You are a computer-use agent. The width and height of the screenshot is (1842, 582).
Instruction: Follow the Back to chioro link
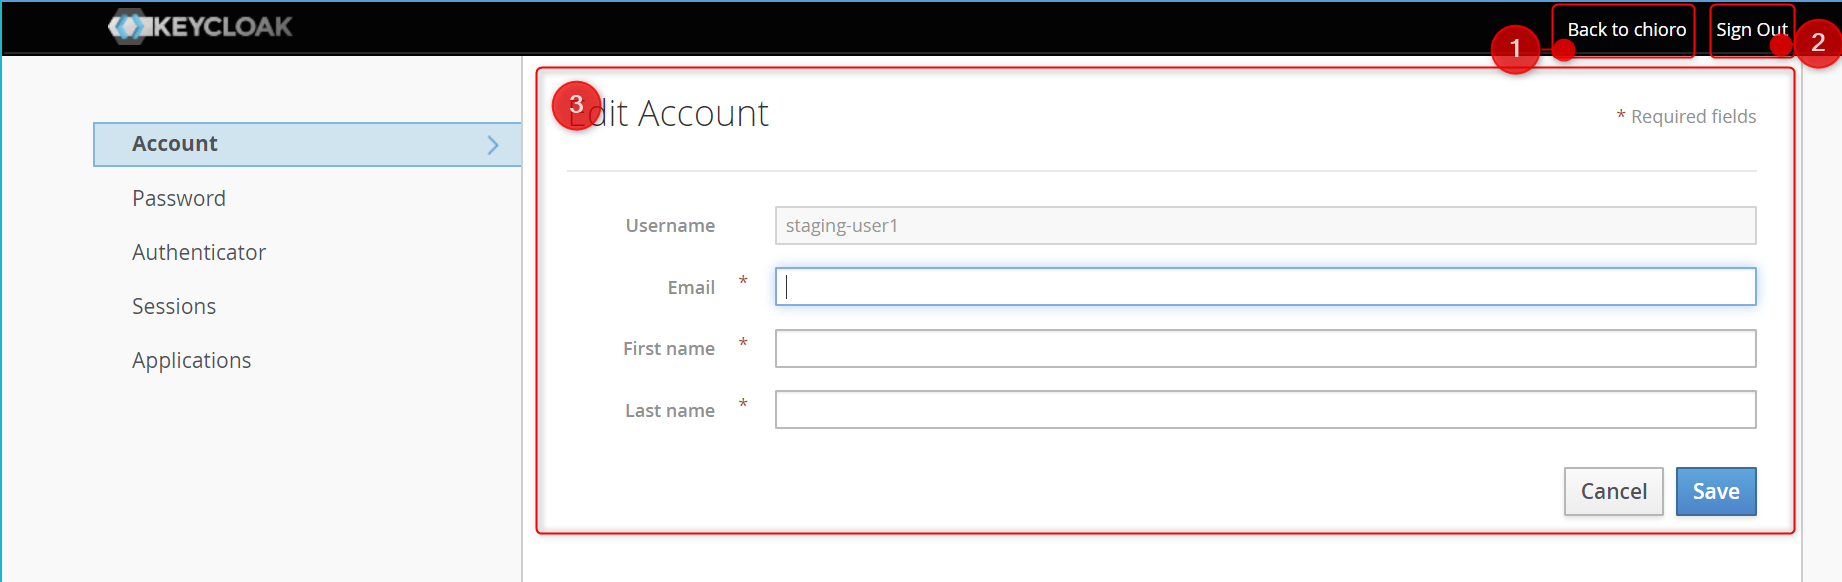(1626, 30)
